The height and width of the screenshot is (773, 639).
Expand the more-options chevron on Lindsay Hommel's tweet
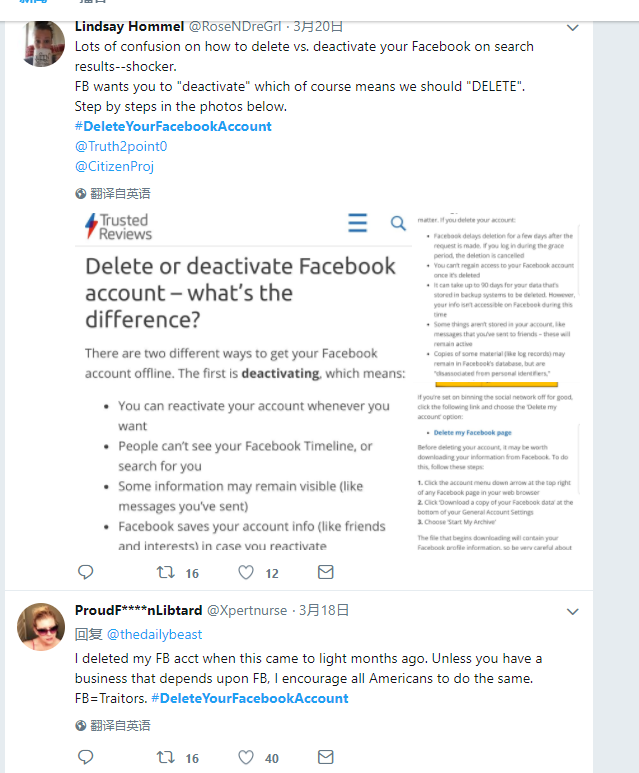(x=573, y=28)
